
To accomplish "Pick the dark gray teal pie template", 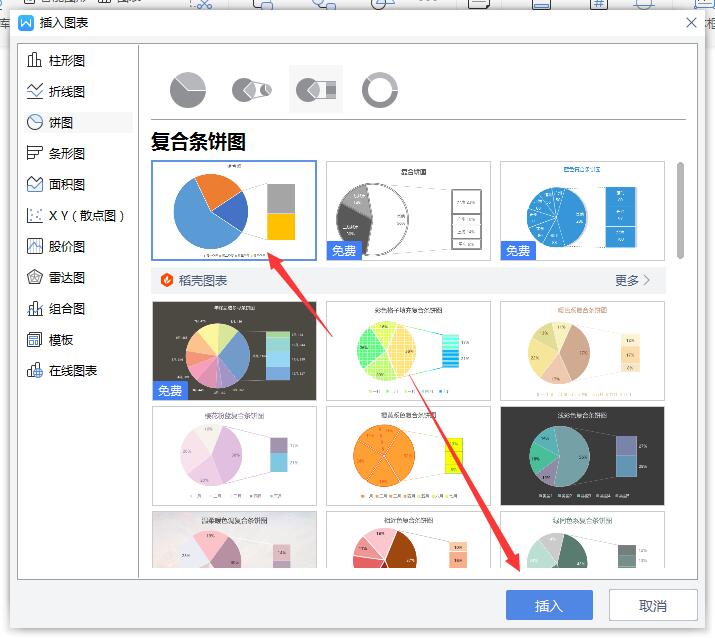I will point(582,456).
